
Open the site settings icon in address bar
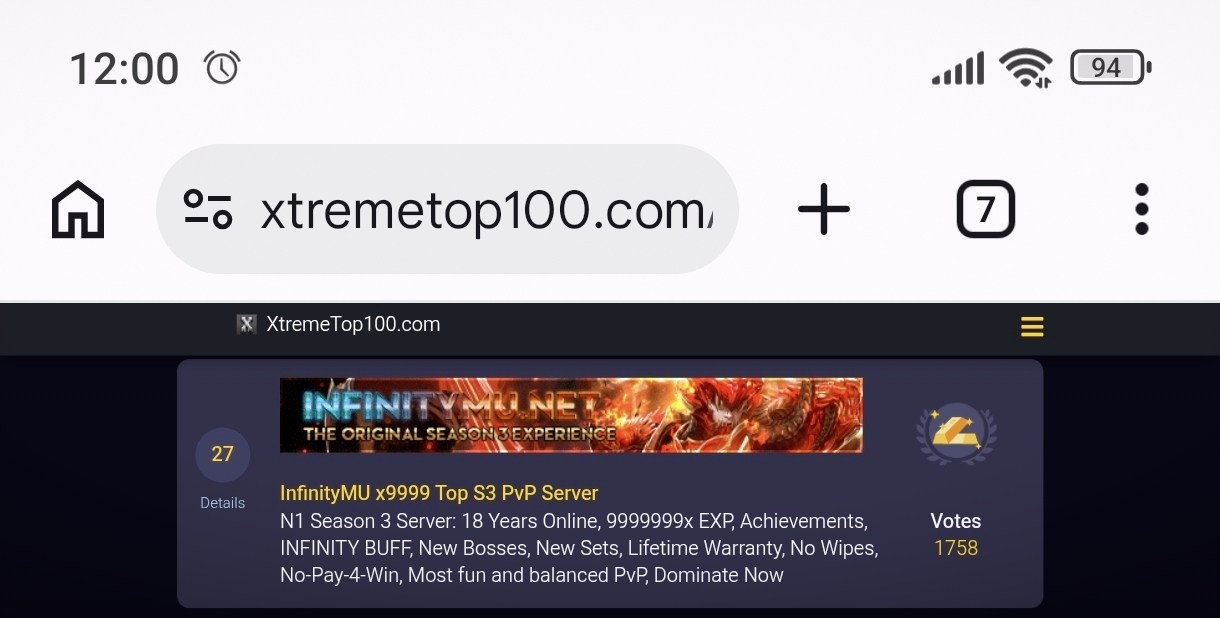click(208, 210)
